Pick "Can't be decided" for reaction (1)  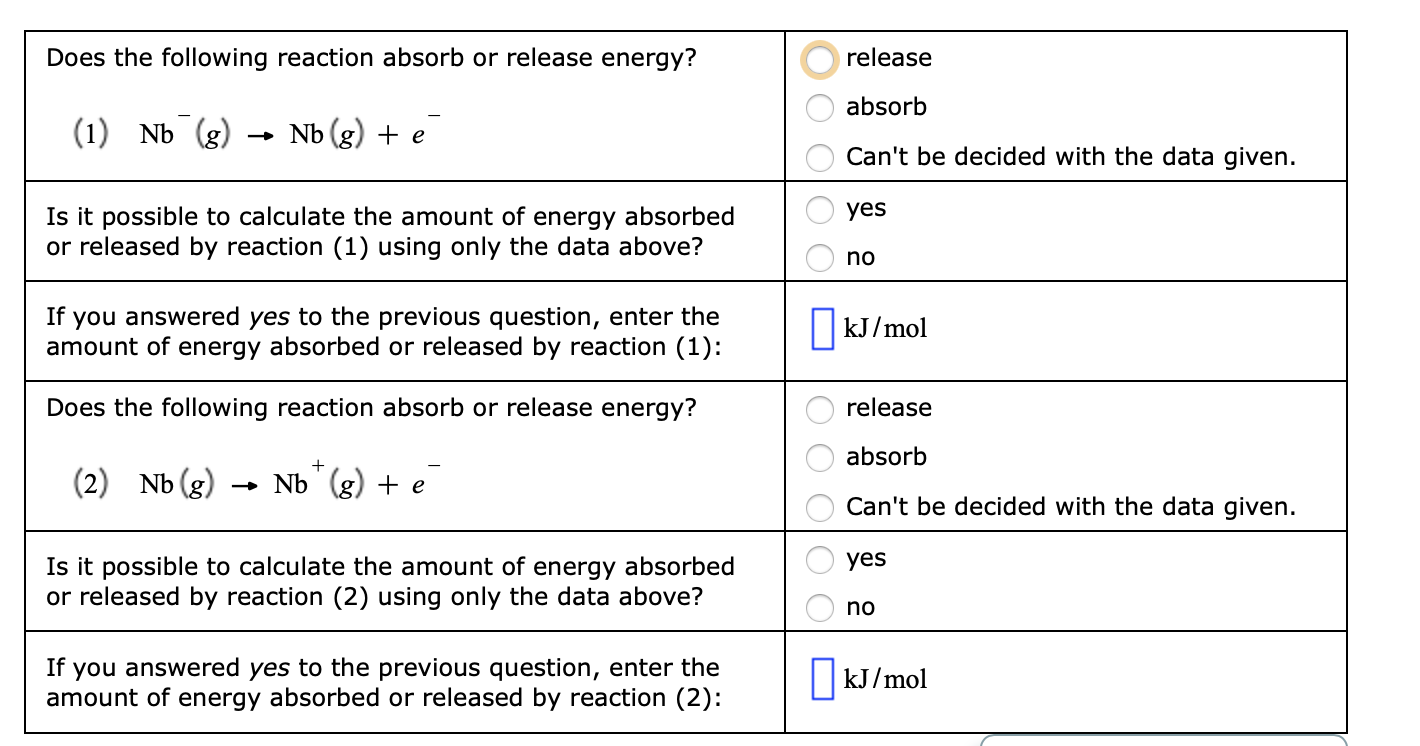click(820, 158)
